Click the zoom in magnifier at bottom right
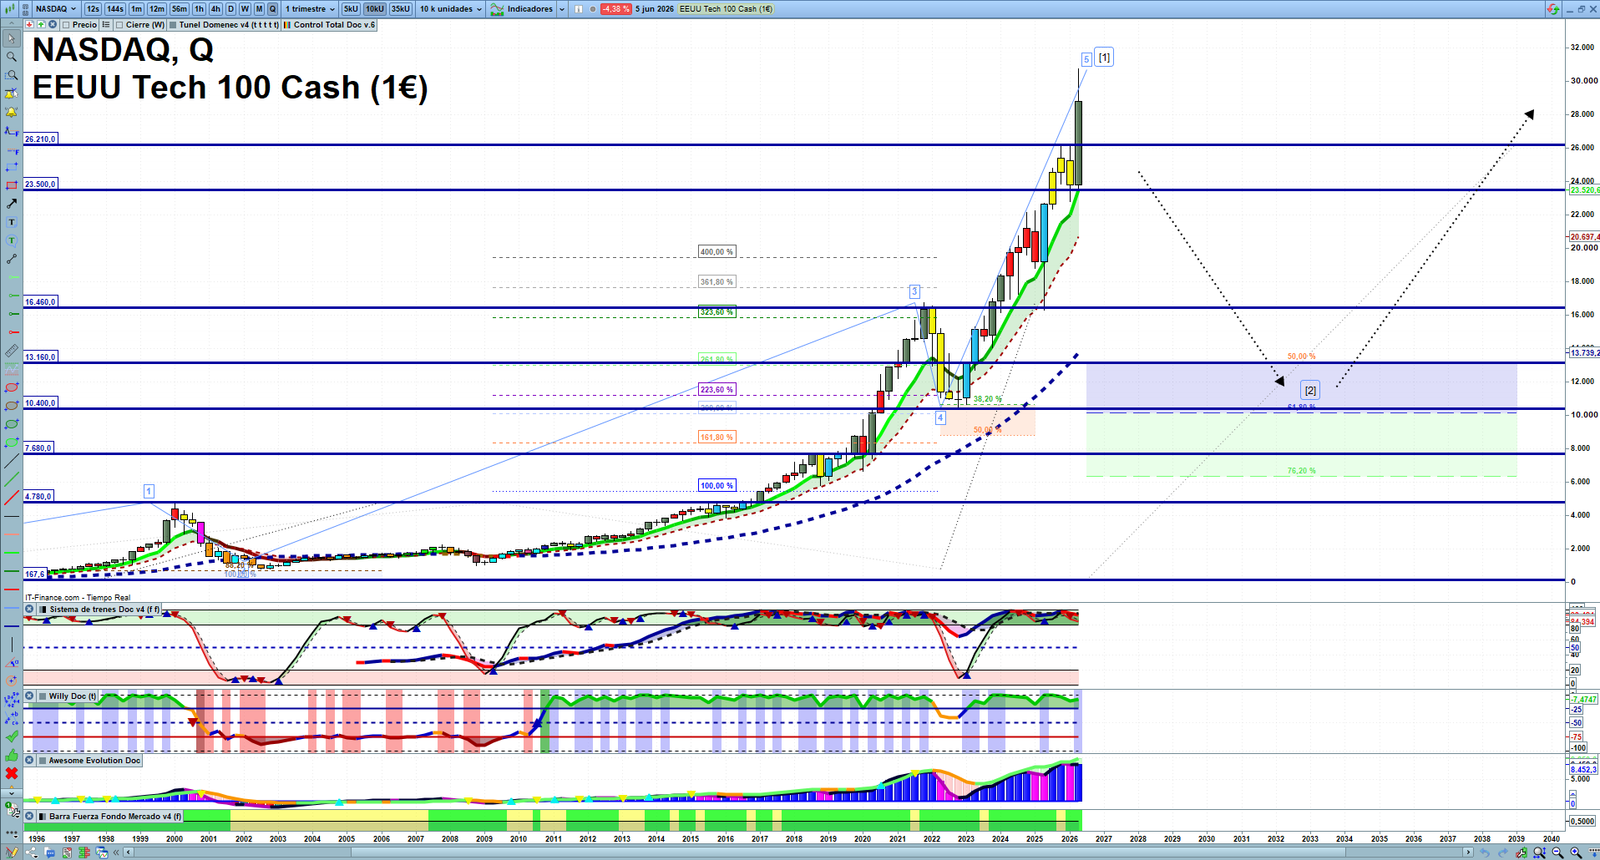The height and width of the screenshot is (860, 1600). click(1576, 852)
